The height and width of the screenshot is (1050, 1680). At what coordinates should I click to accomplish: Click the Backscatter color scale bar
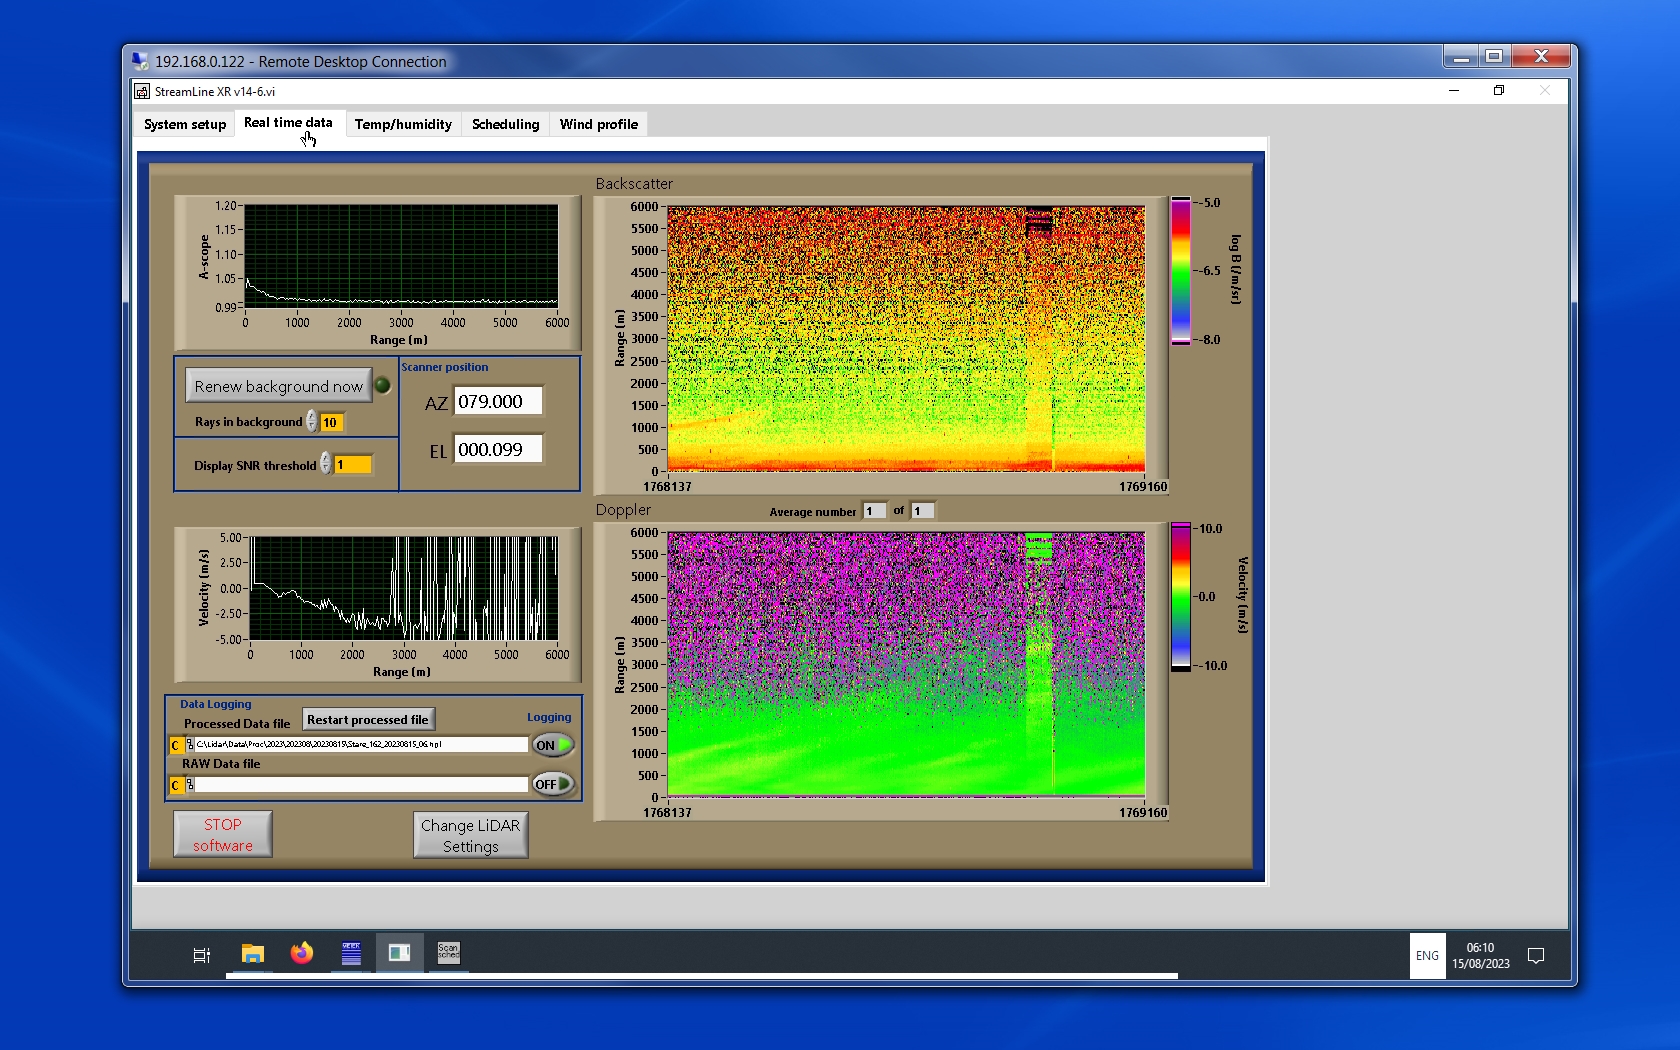(x=1181, y=271)
